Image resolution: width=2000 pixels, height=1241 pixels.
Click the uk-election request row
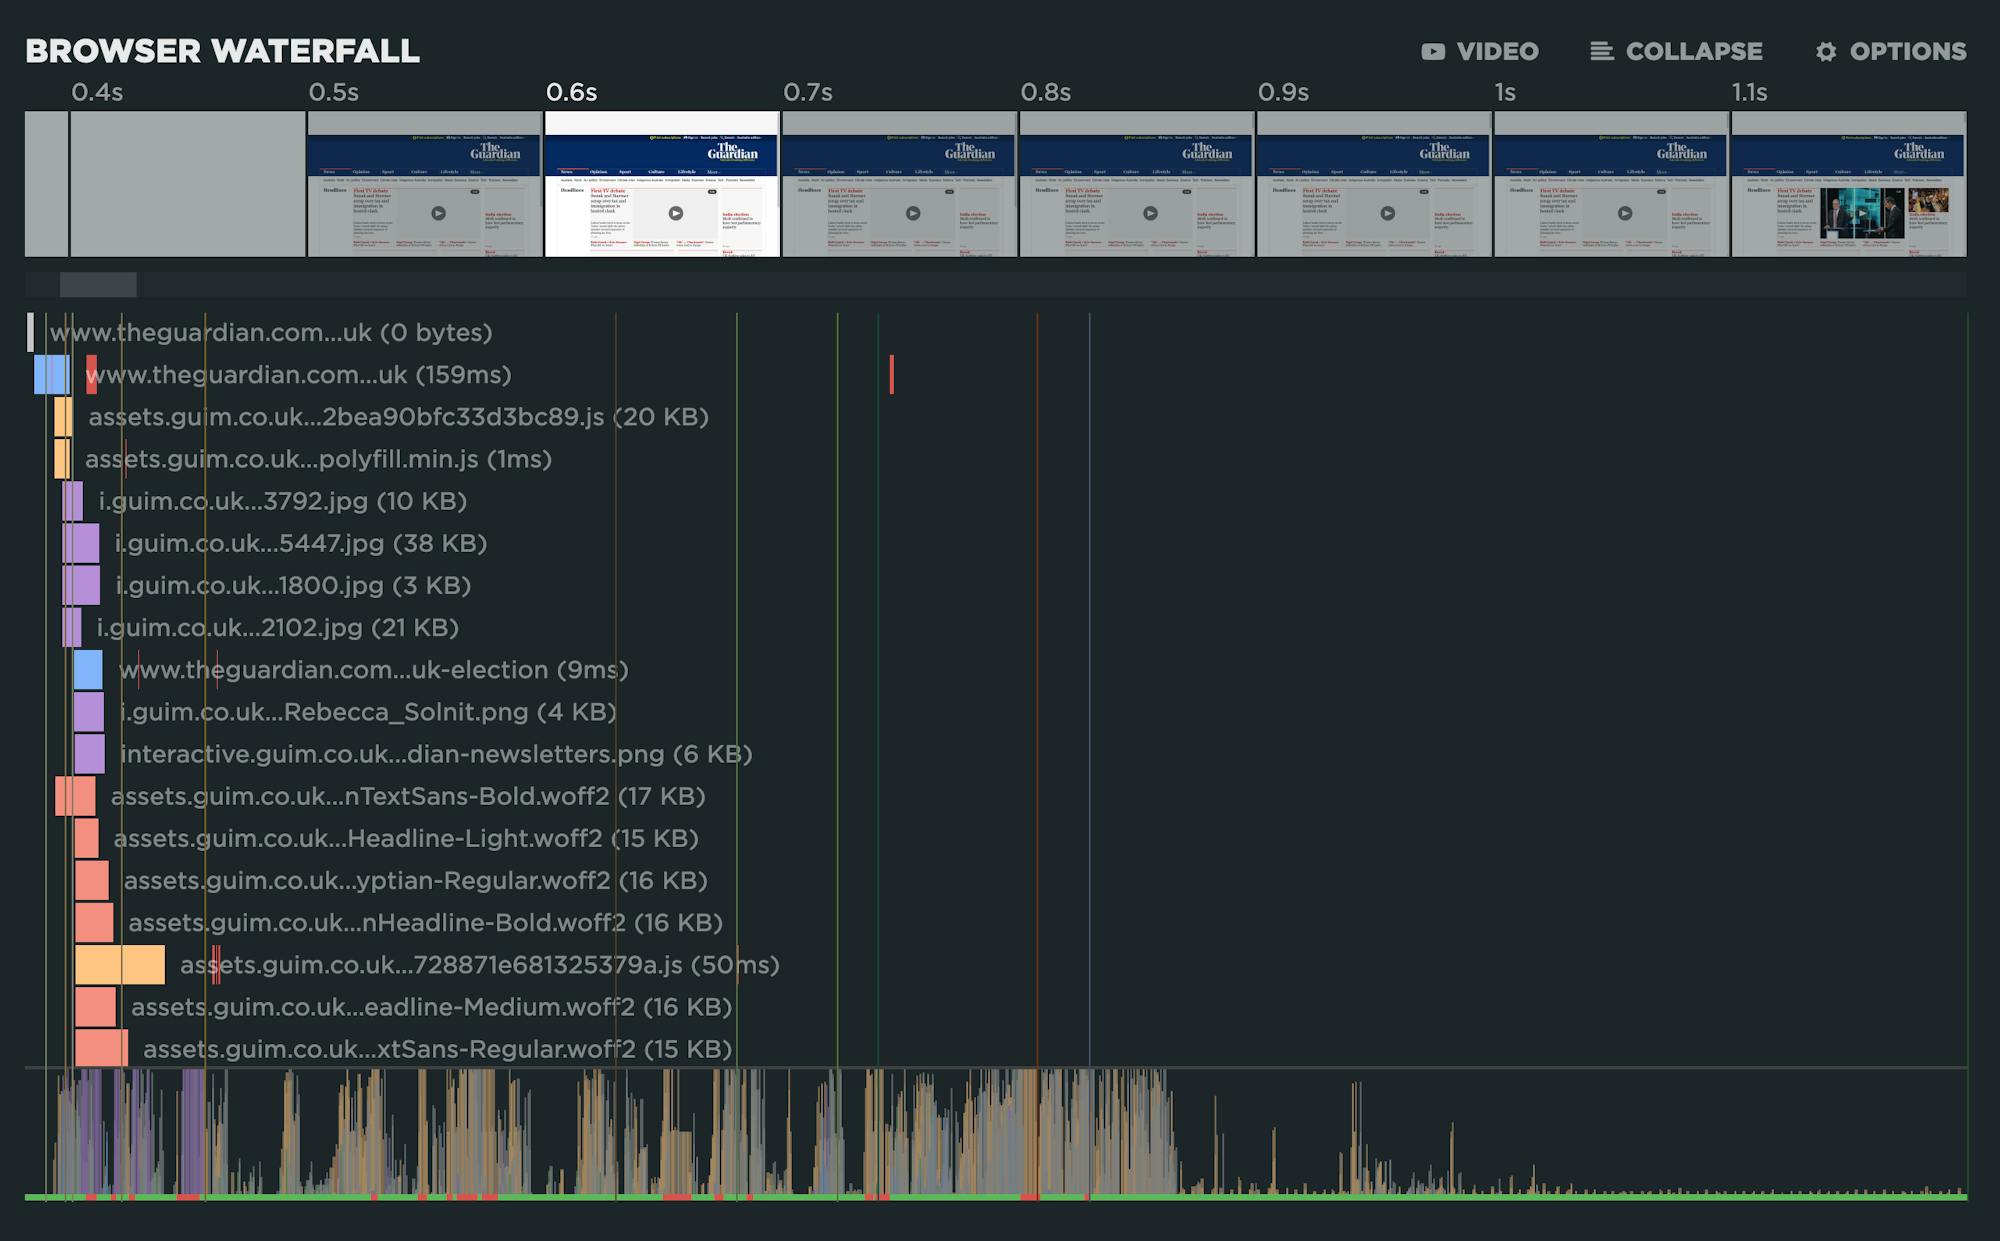click(373, 670)
